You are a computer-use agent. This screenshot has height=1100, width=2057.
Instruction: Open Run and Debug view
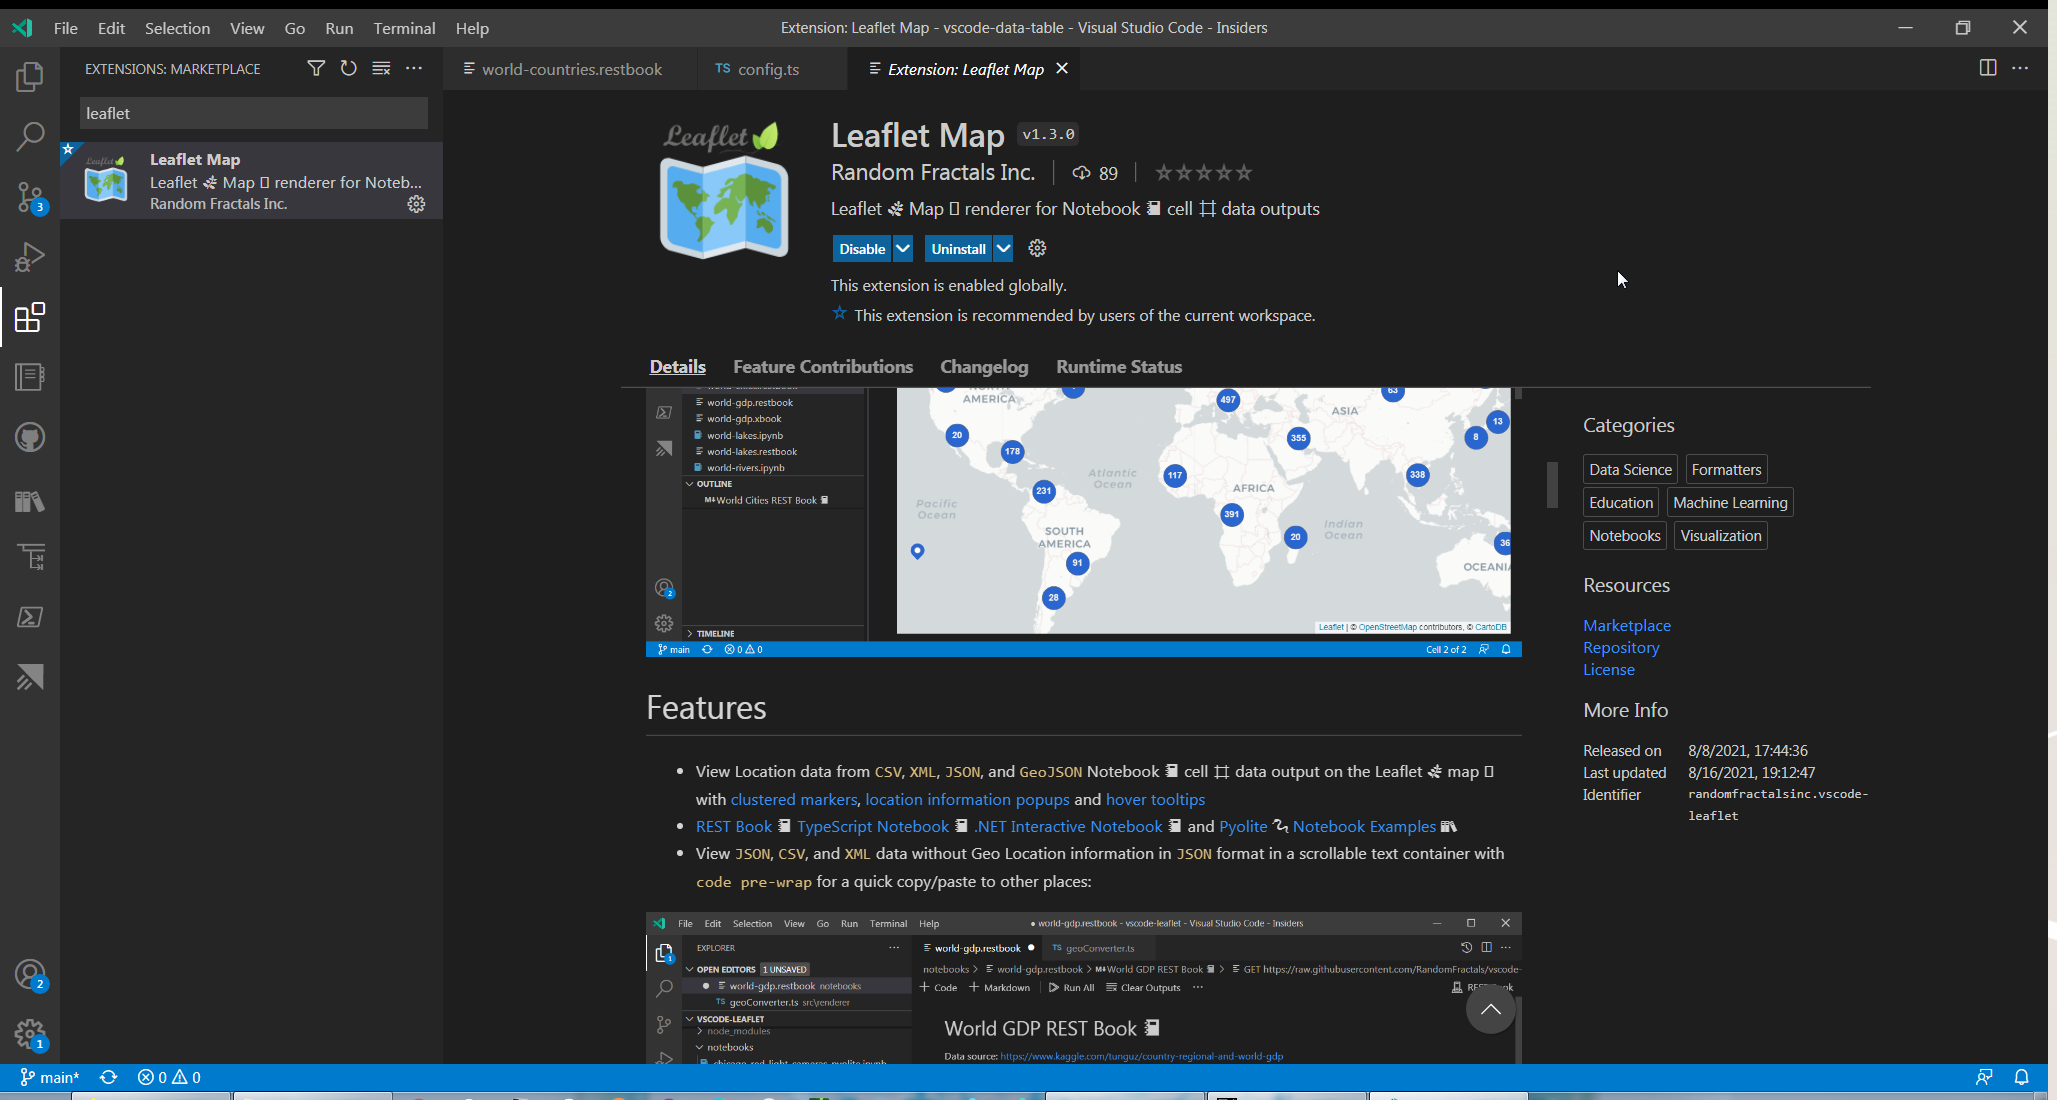point(30,257)
